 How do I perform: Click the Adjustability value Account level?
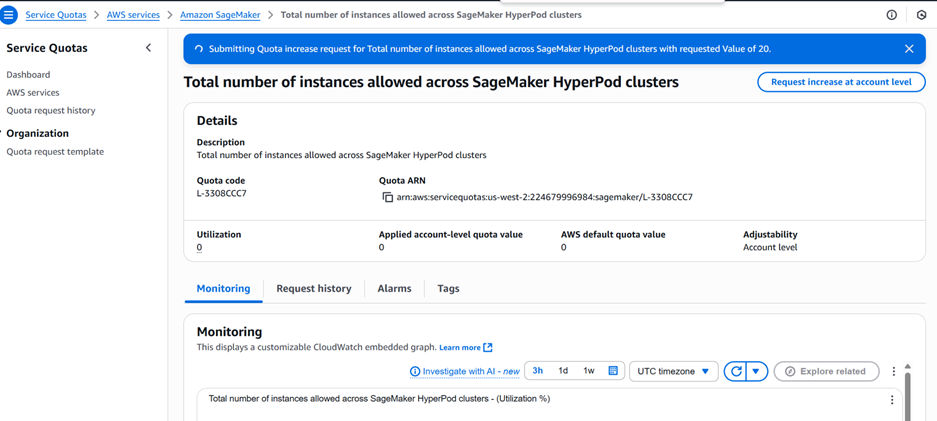pyautogui.click(x=770, y=247)
